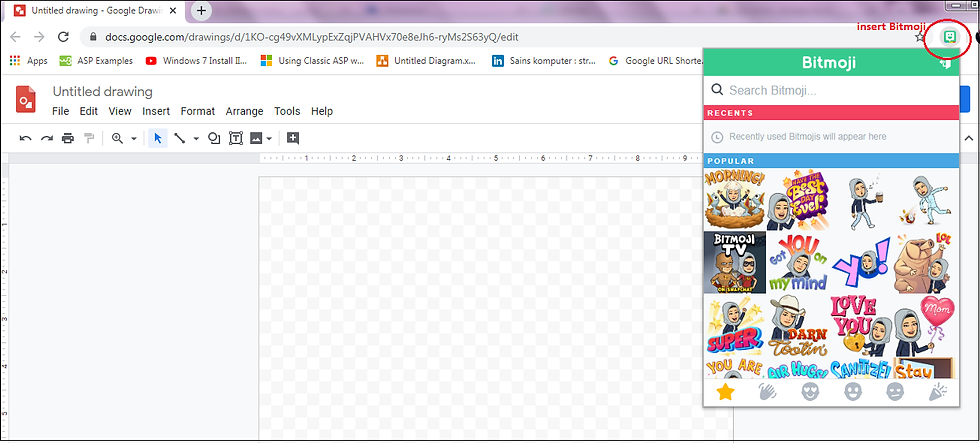The width and height of the screenshot is (980, 443).
Task: Open the Sains komputer LinkedIn bookmark
Action: [544, 61]
